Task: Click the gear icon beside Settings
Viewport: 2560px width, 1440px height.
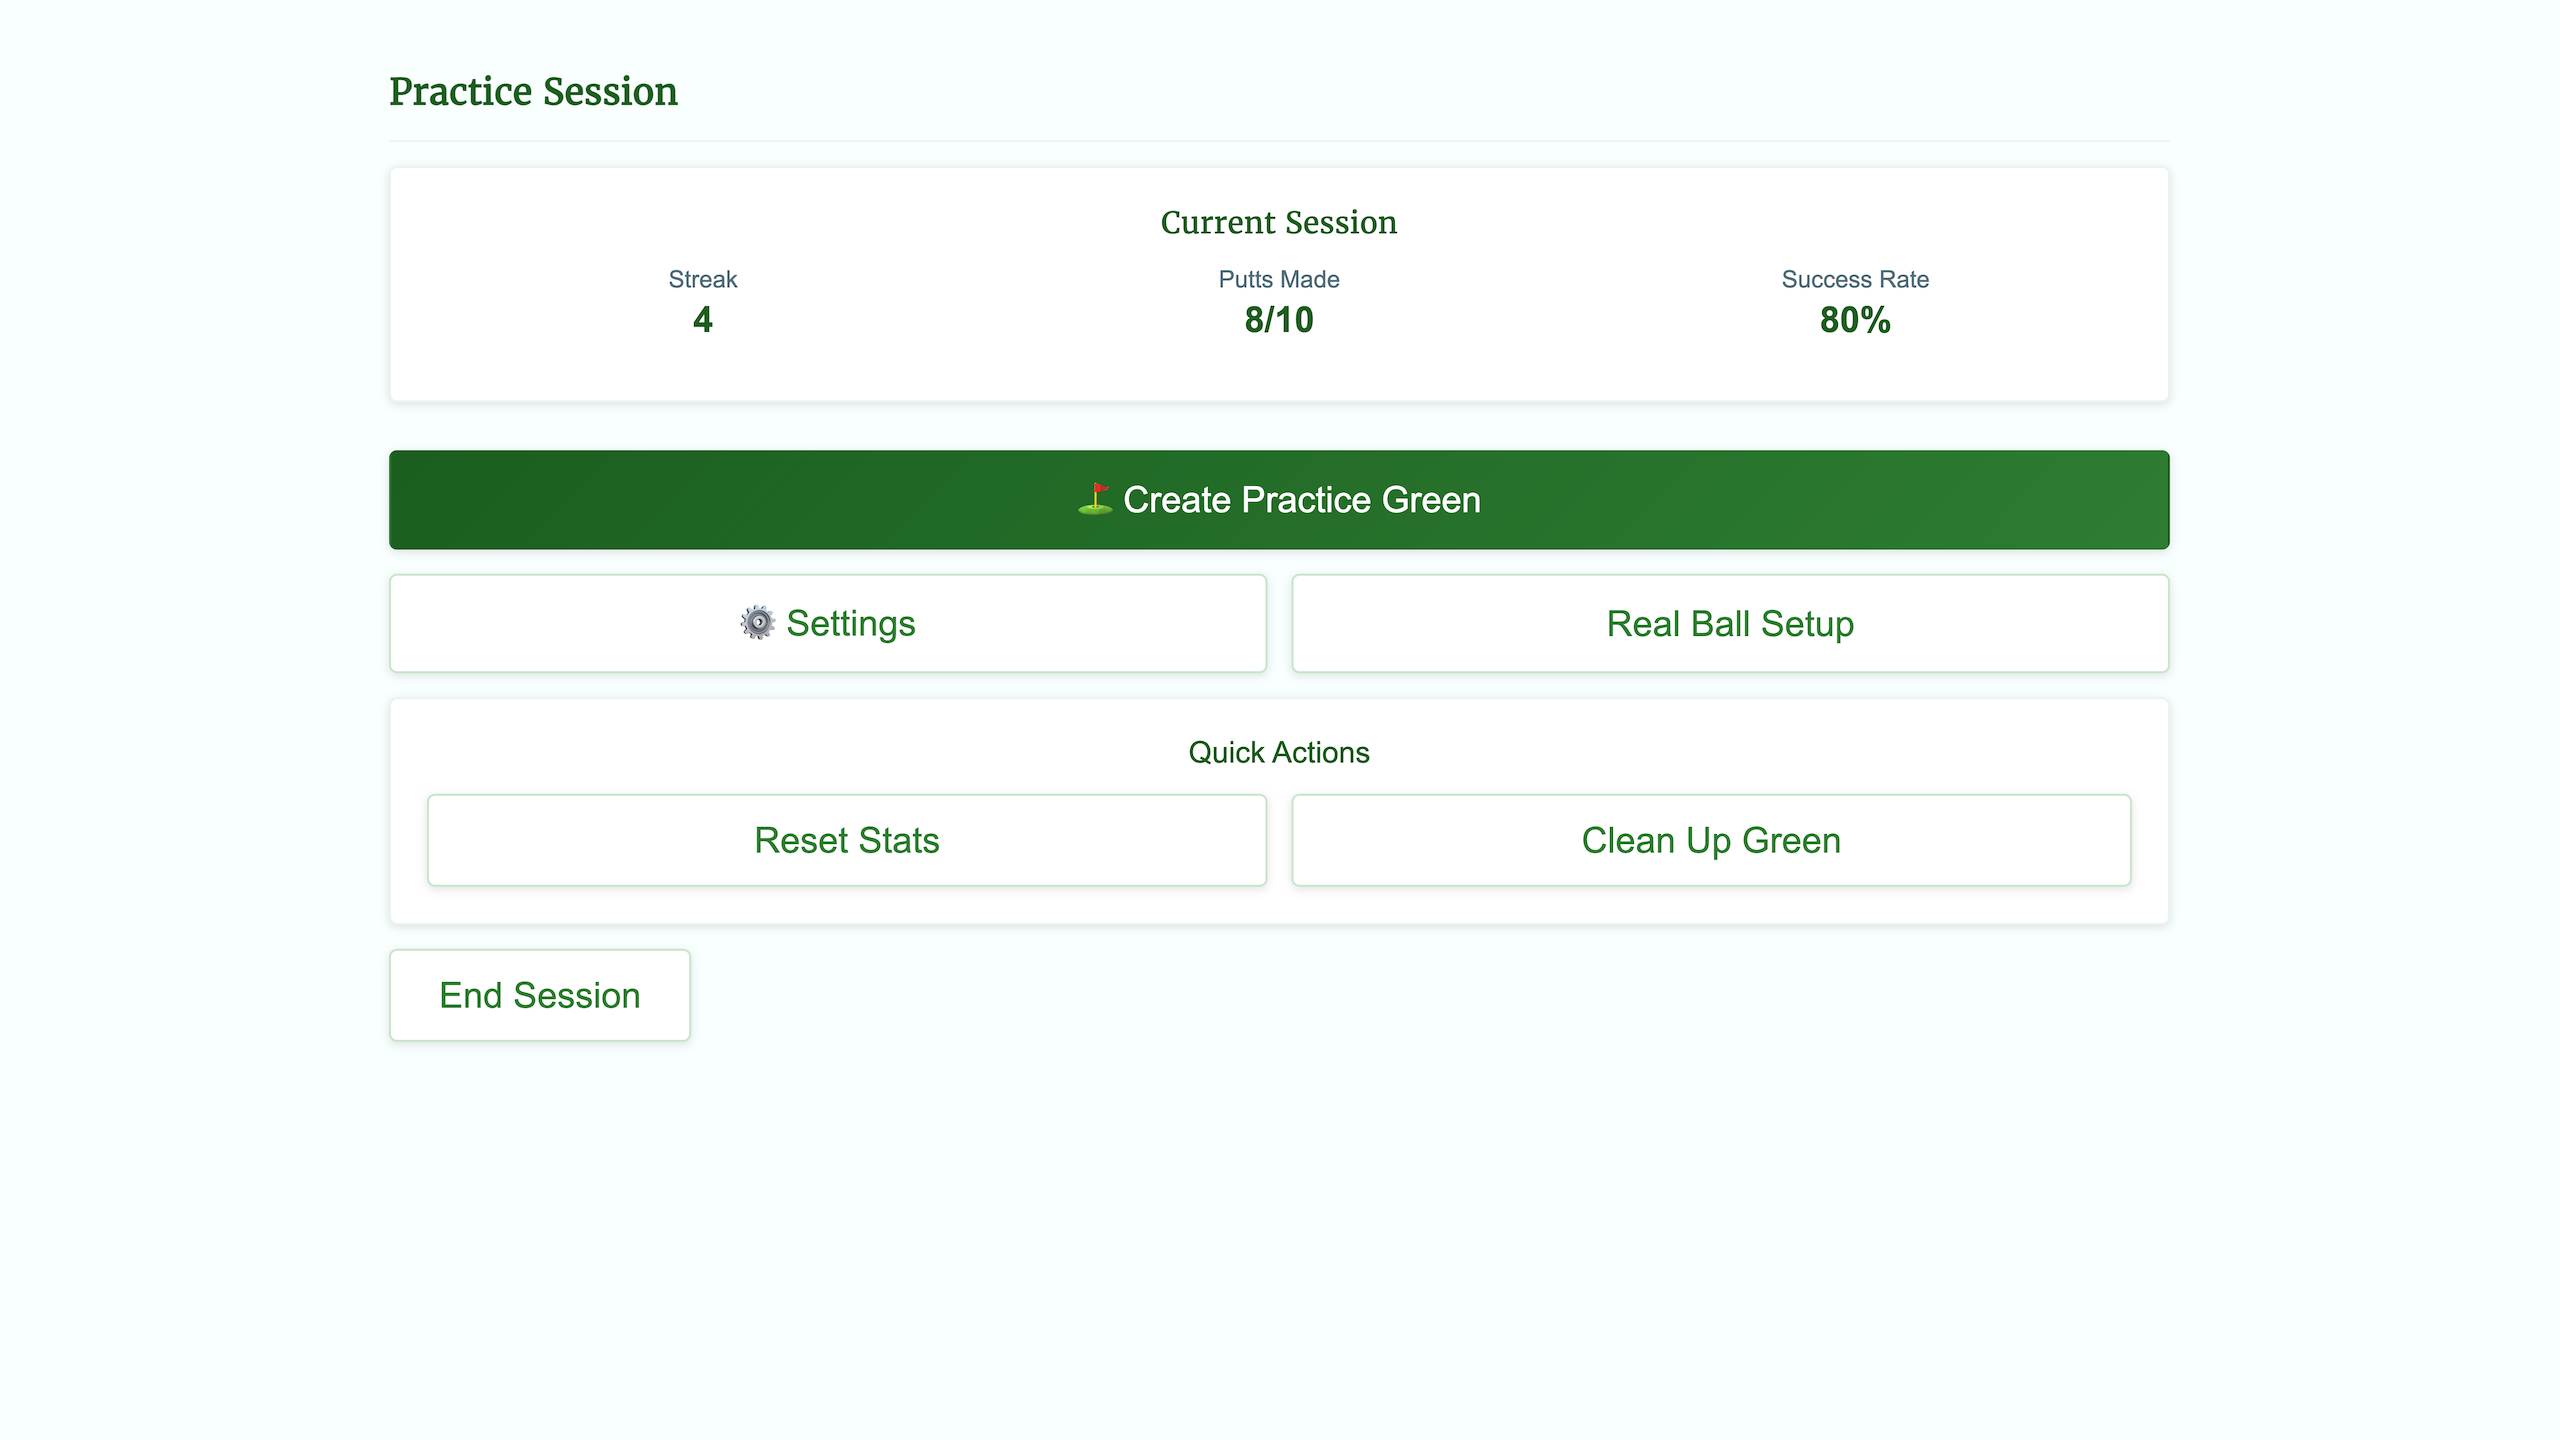Action: 757,623
